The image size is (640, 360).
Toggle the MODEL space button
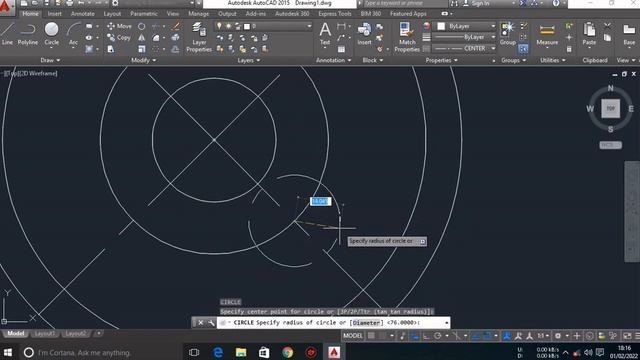pos(353,336)
